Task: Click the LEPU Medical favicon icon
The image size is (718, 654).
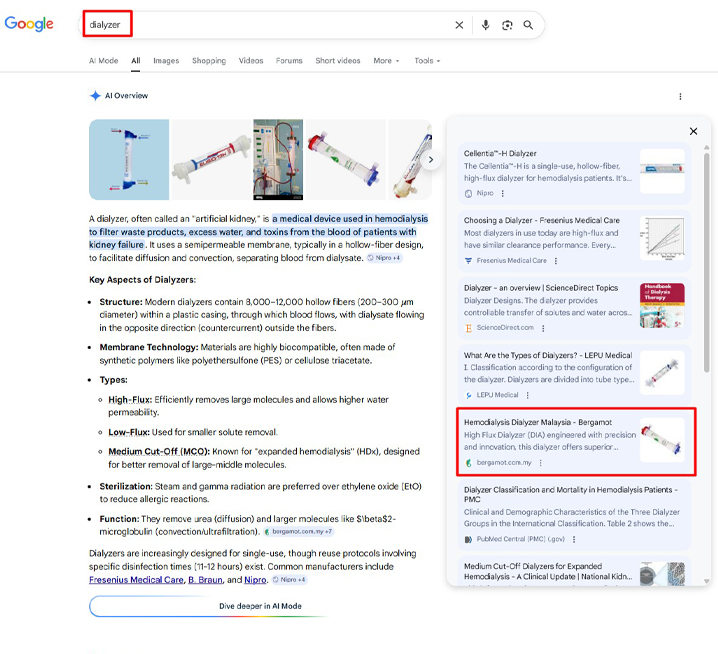Action: point(468,395)
